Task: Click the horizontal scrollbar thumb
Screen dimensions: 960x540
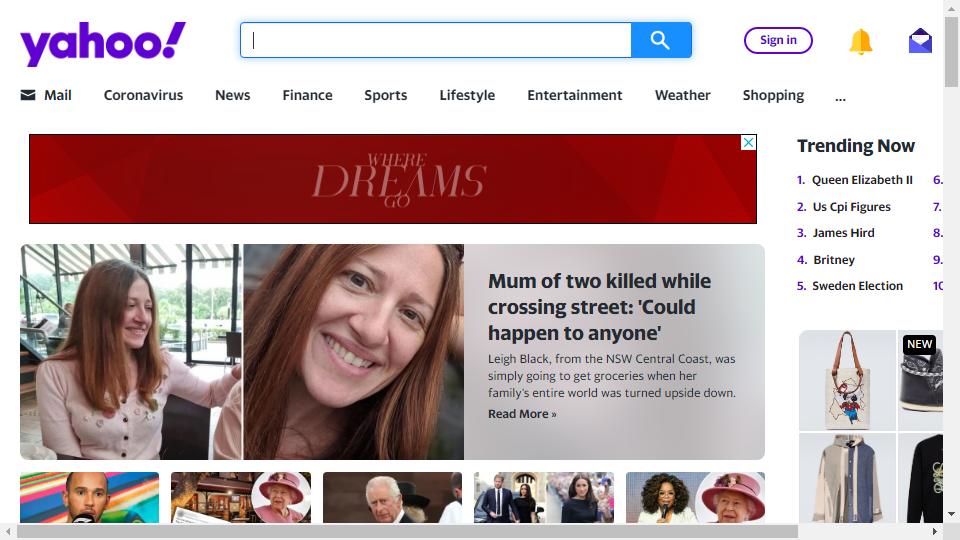Action: (x=408, y=531)
